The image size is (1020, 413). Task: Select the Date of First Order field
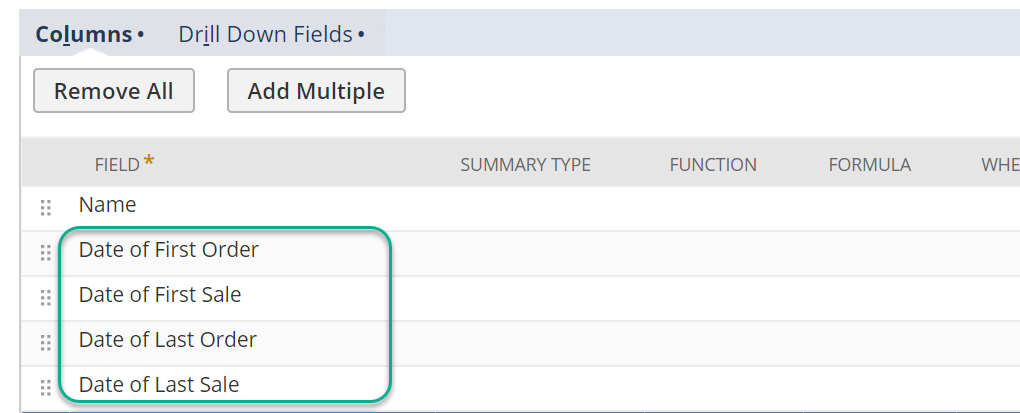[168, 250]
